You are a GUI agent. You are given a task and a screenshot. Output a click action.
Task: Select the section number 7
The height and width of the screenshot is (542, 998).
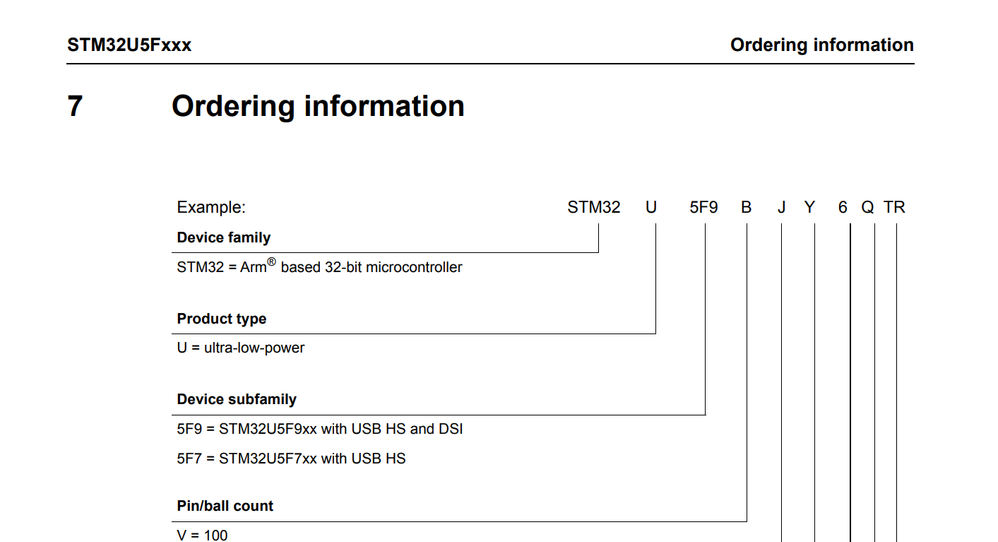pos(75,106)
